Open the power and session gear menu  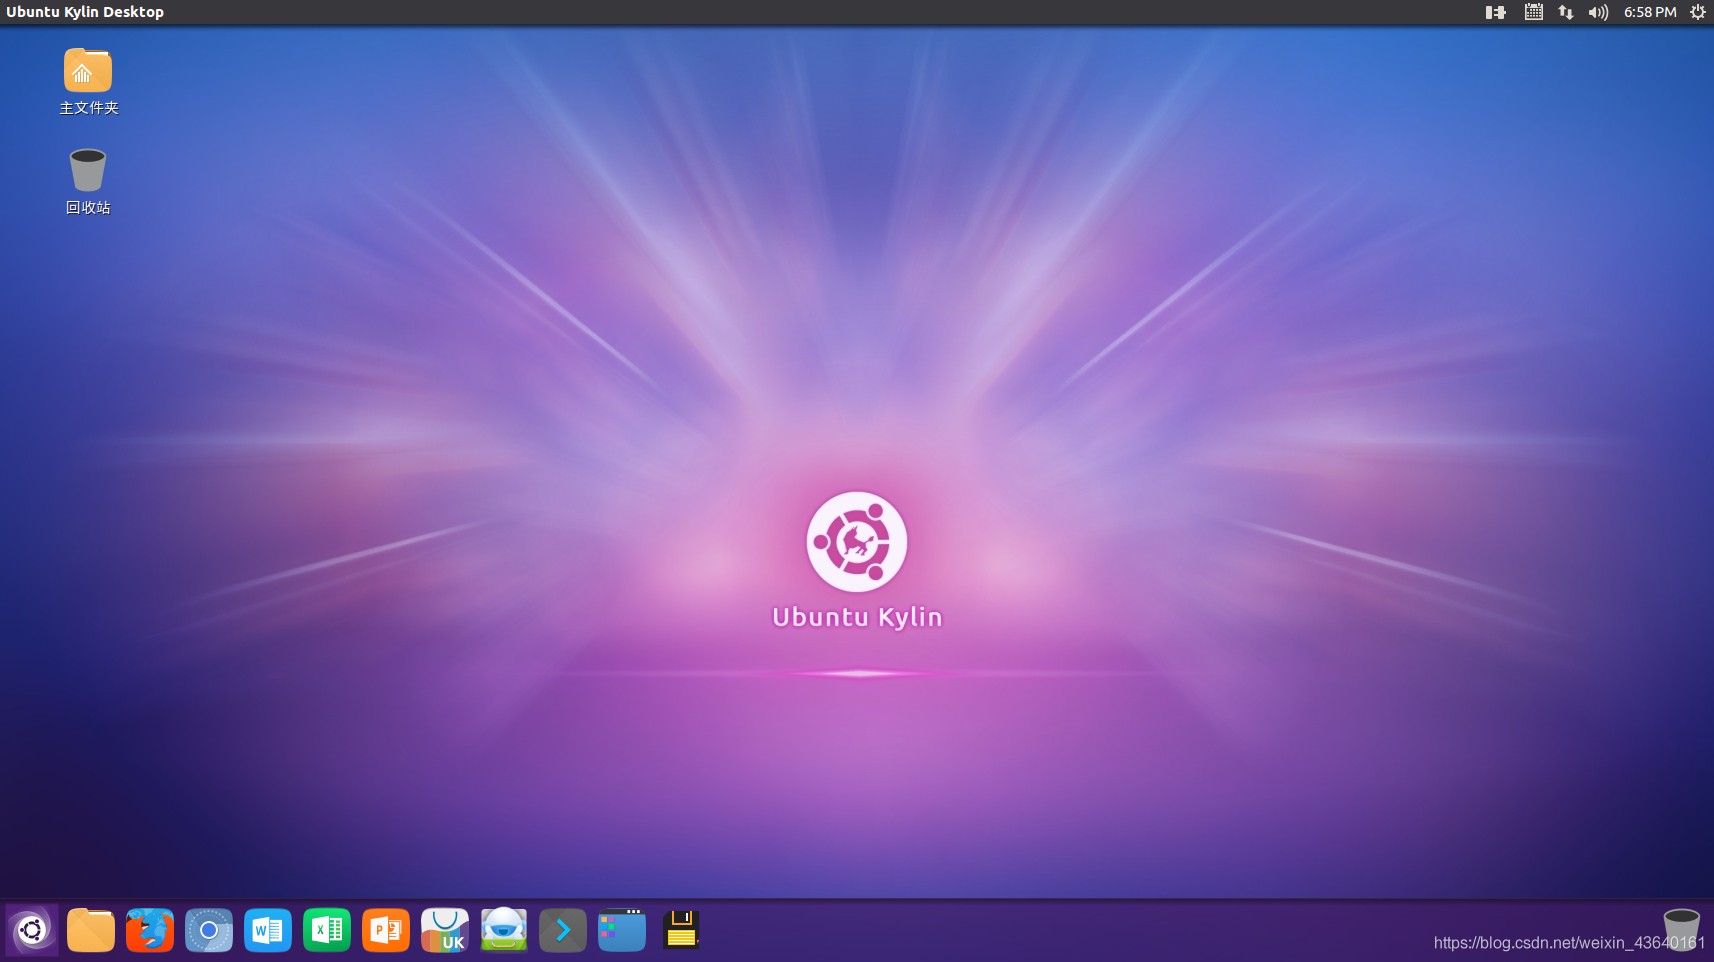pos(1698,12)
